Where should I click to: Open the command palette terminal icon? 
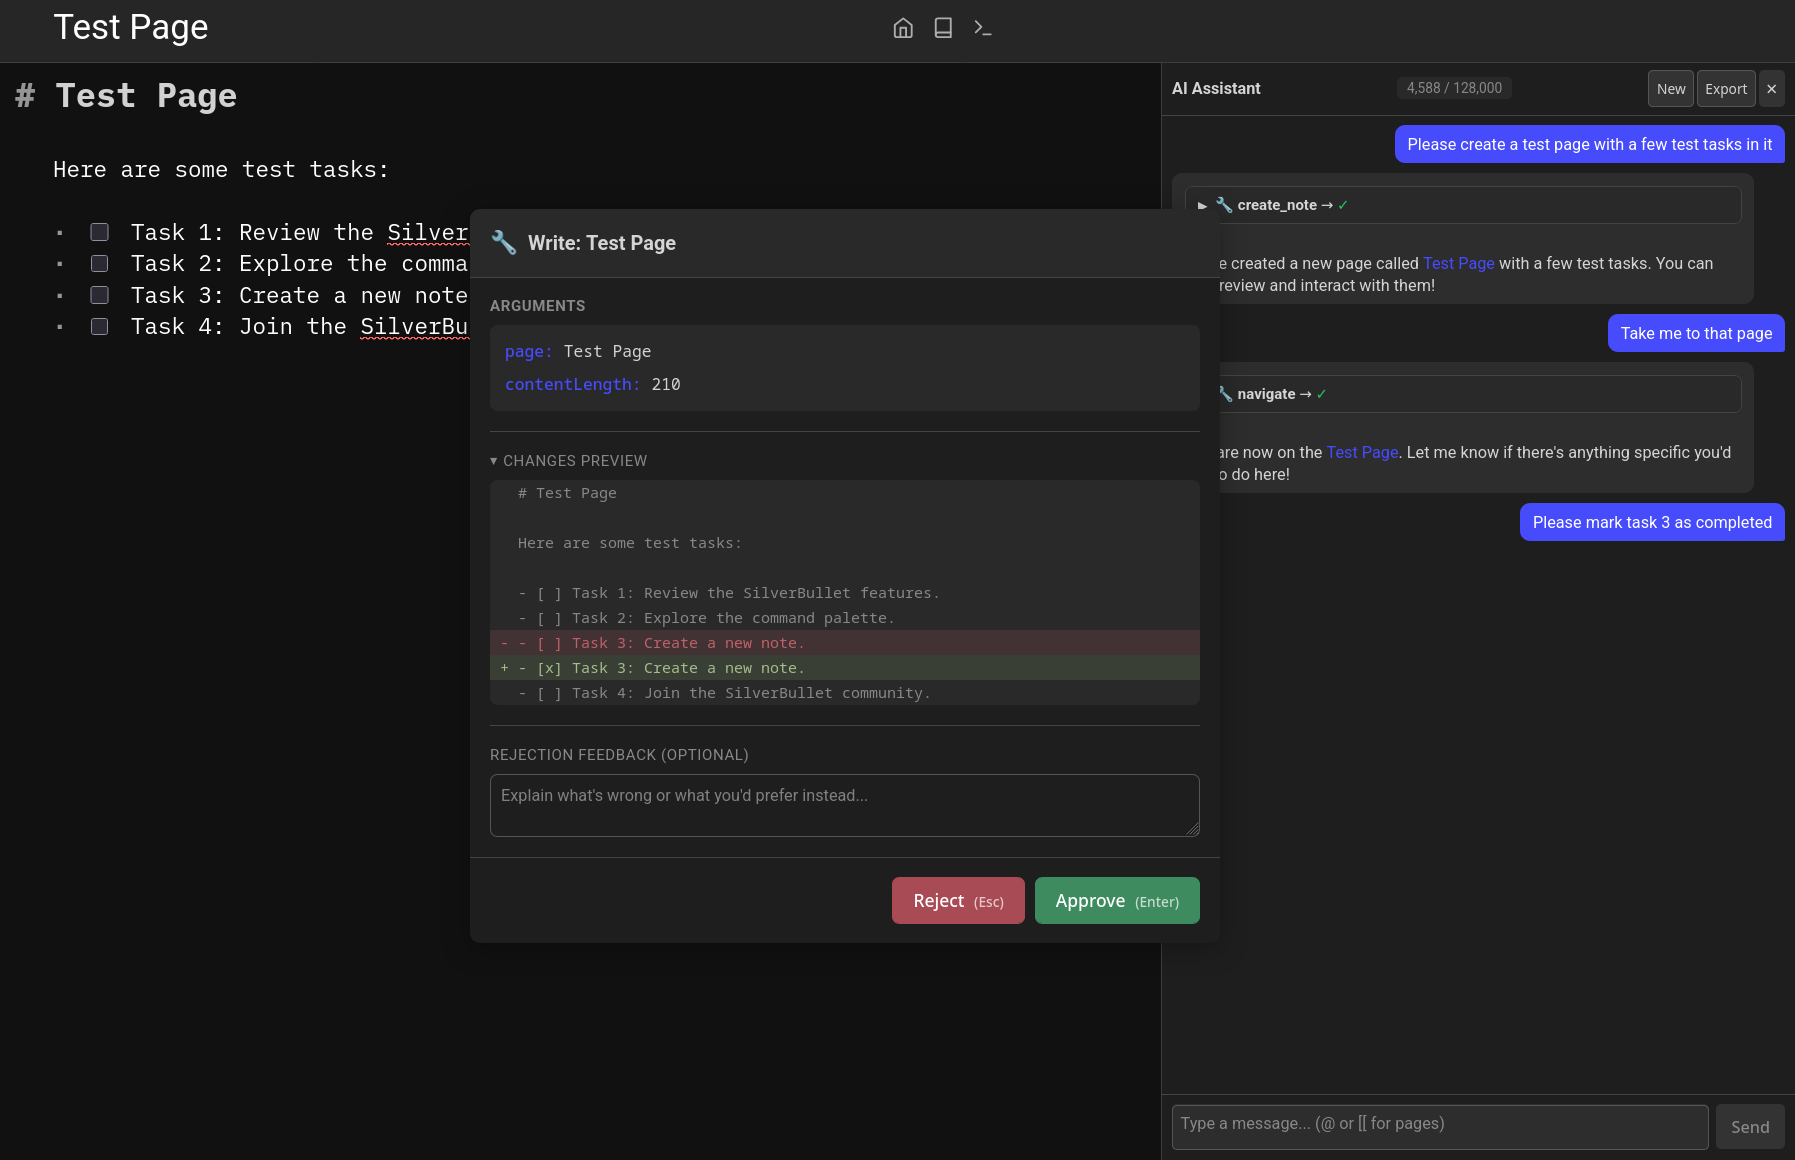(983, 28)
